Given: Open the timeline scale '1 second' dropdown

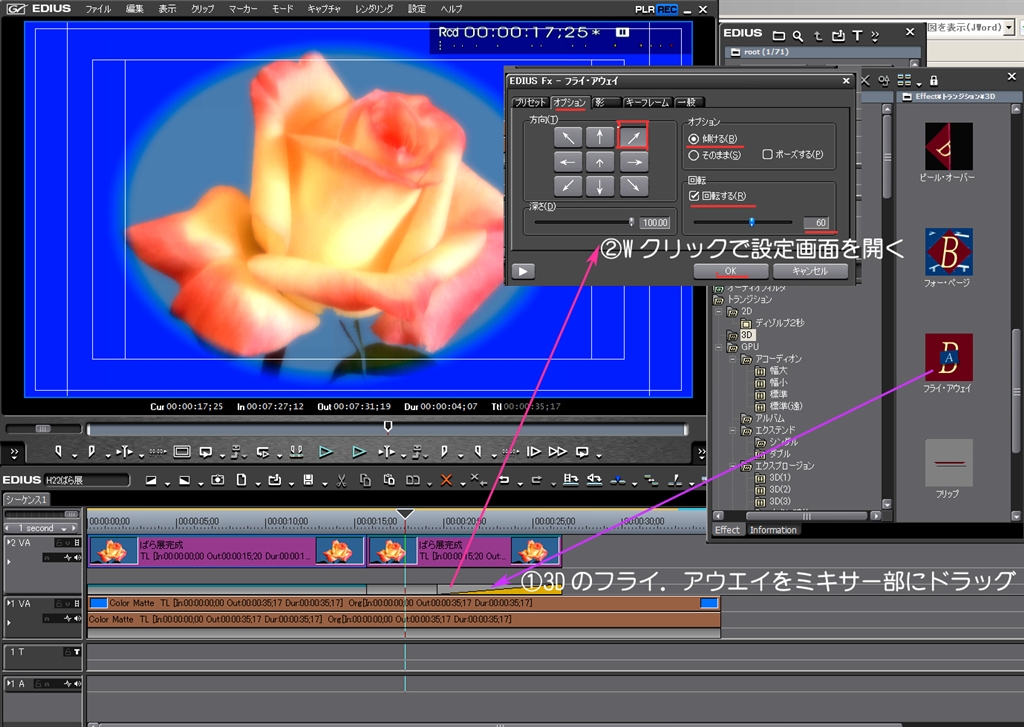Looking at the screenshot, I should tap(41, 528).
